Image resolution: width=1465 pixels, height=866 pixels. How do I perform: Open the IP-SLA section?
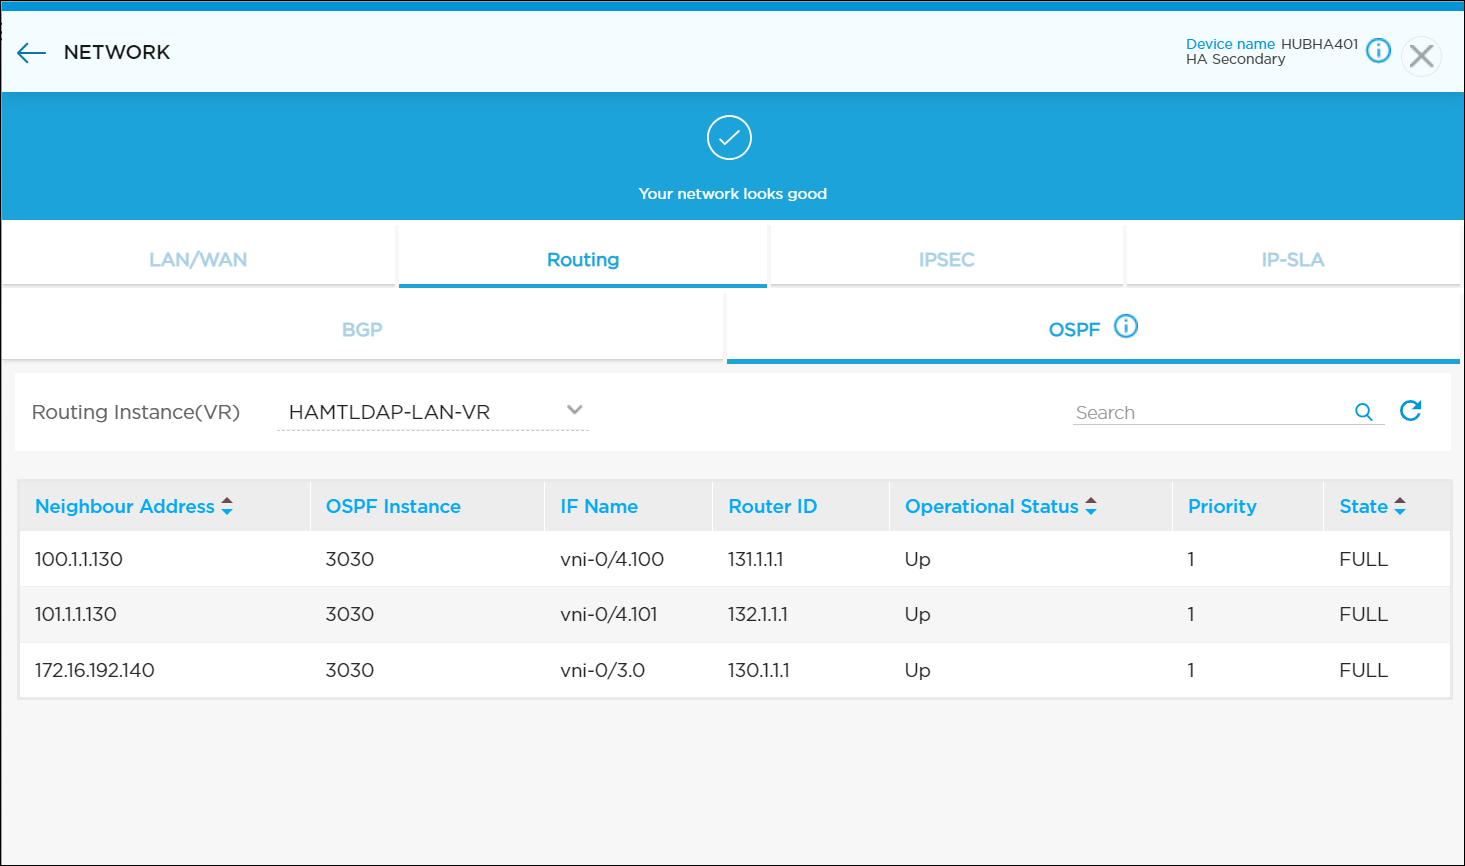[1292, 259]
